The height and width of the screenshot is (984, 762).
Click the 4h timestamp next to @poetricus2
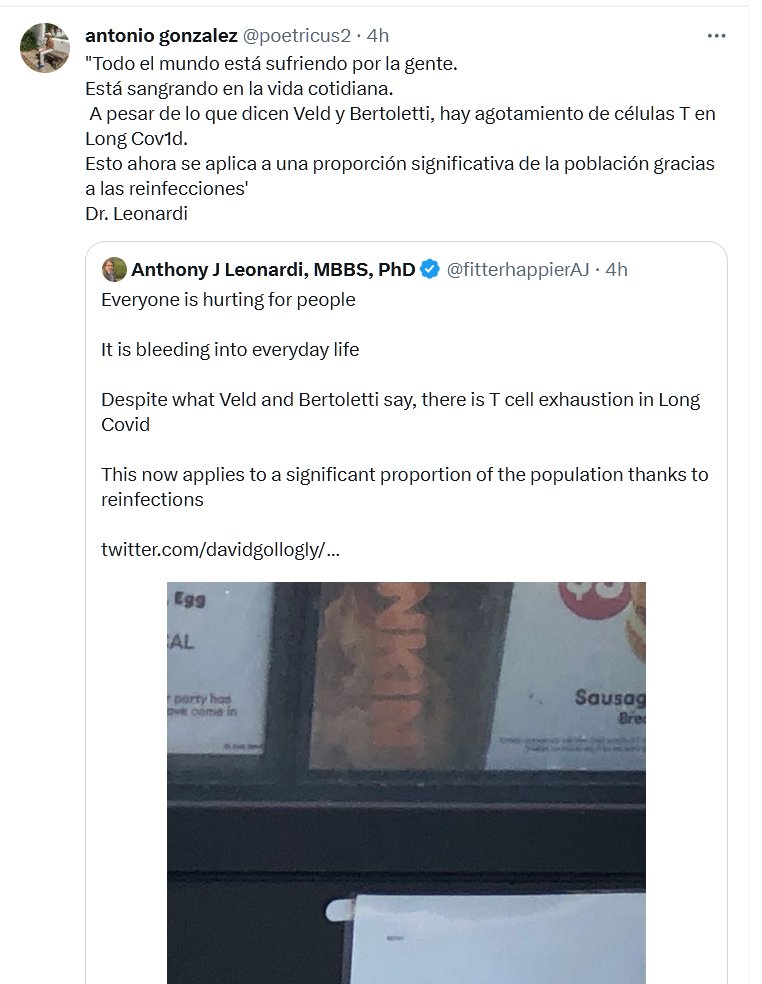377,36
